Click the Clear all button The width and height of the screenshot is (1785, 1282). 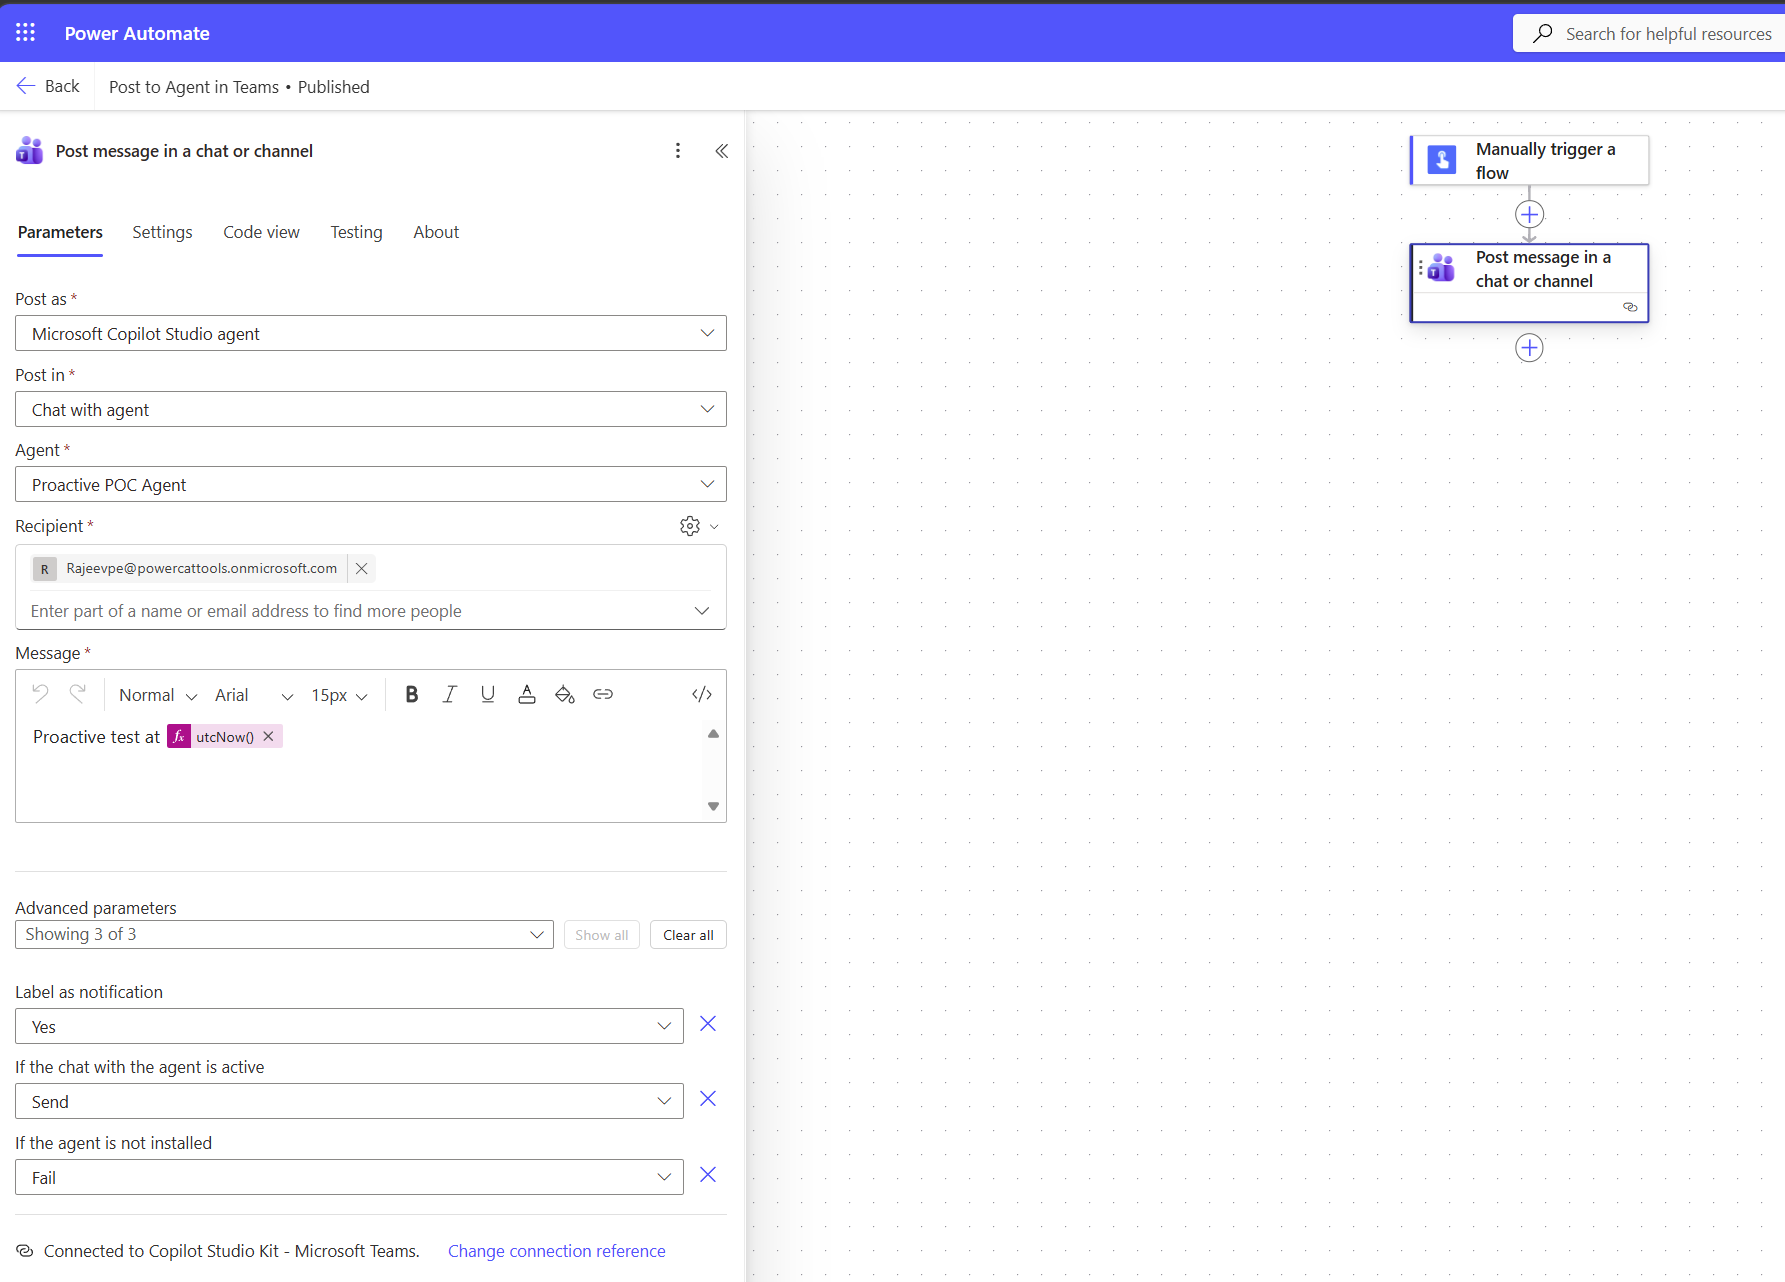pos(688,935)
